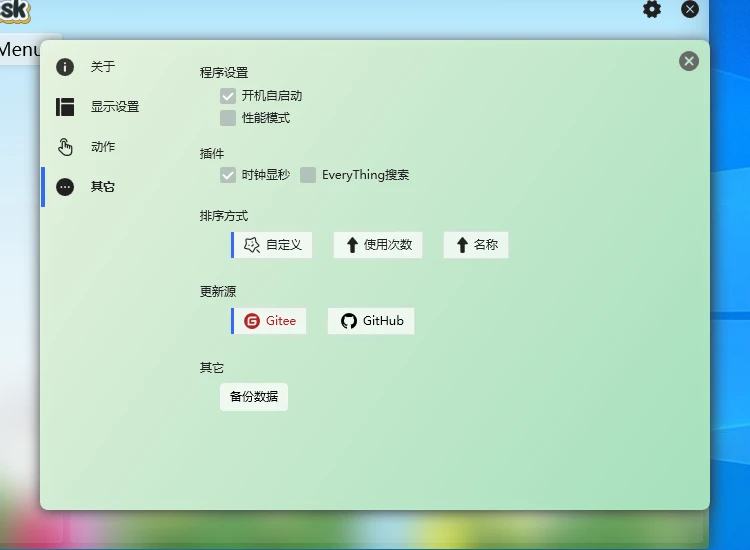Screen dimensions: 750x550
Task: Click the three-dots icon in the sidebar
Action: tap(65, 187)
